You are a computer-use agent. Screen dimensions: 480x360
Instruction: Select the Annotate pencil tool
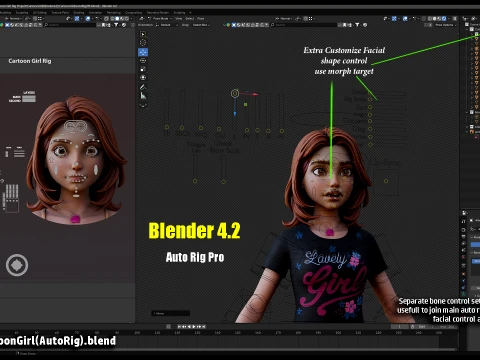coord(143,87)
